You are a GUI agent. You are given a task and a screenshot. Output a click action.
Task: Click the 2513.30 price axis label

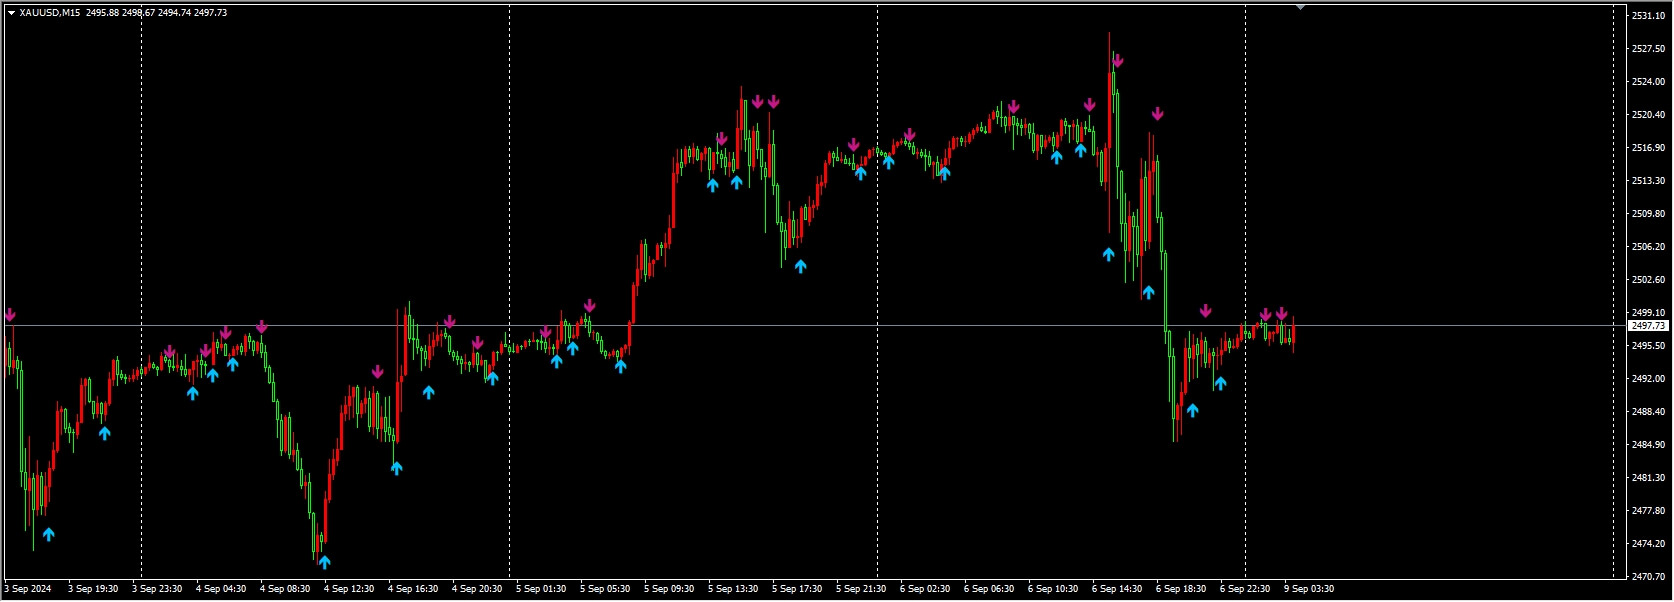1648,181
